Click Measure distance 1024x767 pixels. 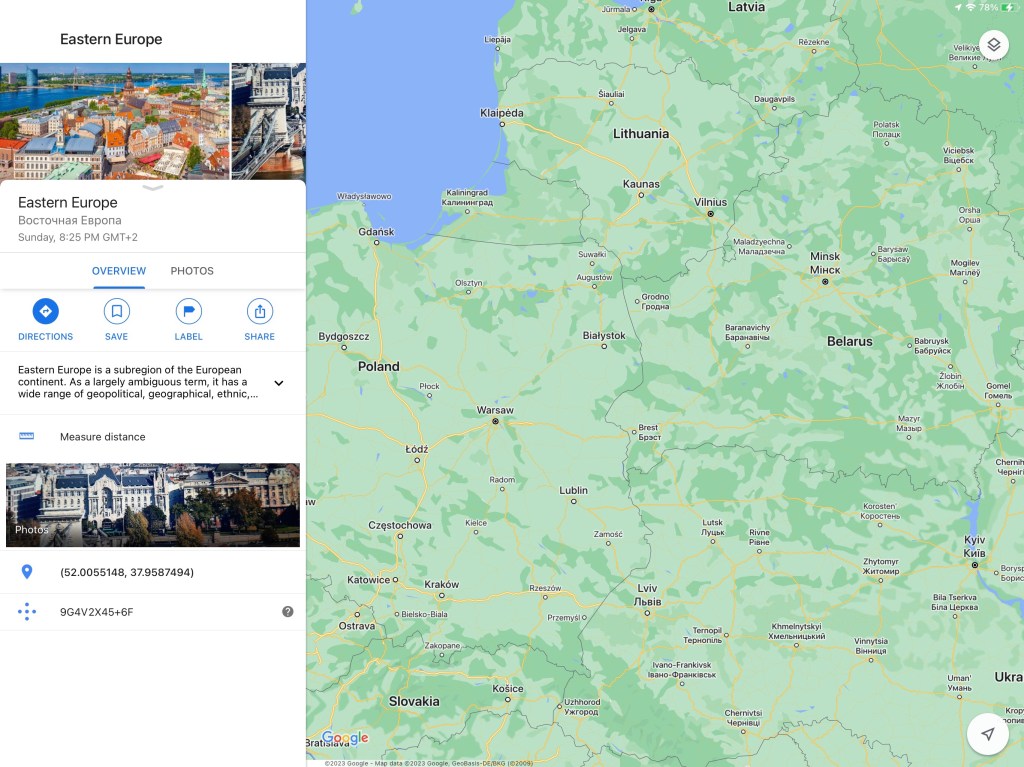(x=102, y=437)
